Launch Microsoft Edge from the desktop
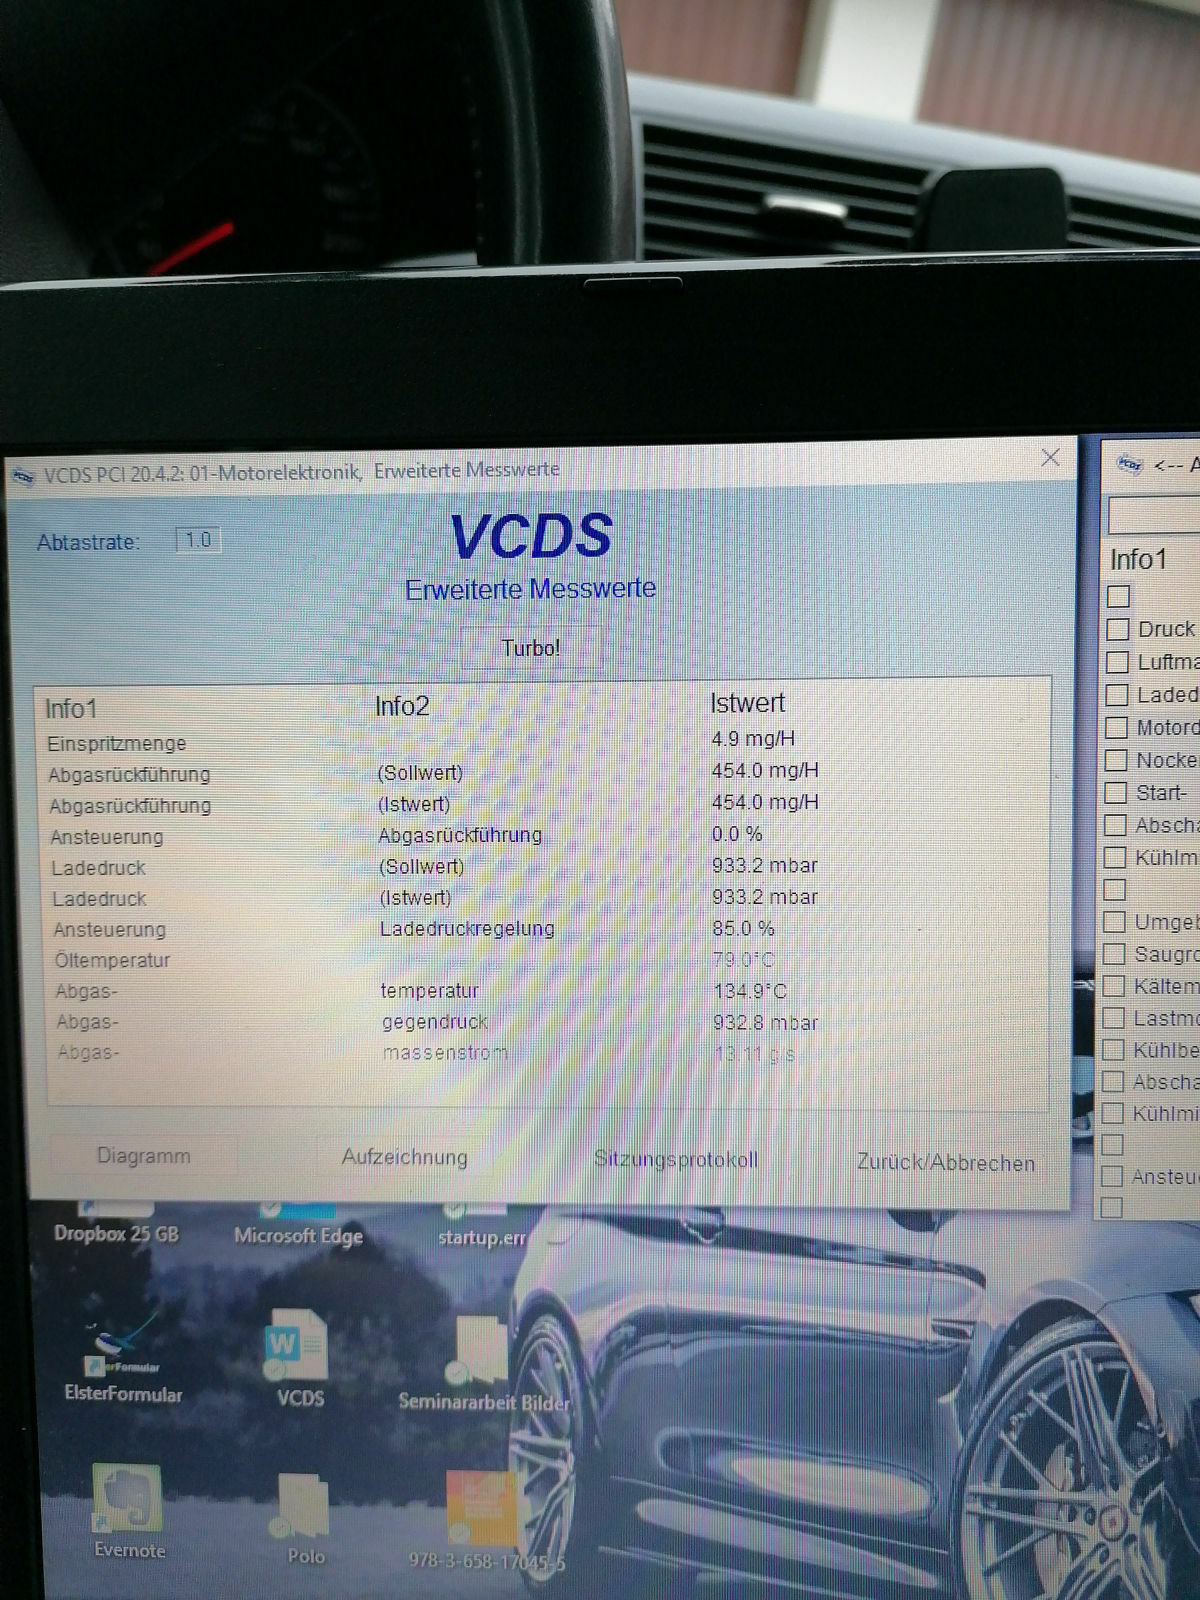Viewport: 1200px width, 1600px height. pos(298,1224)
